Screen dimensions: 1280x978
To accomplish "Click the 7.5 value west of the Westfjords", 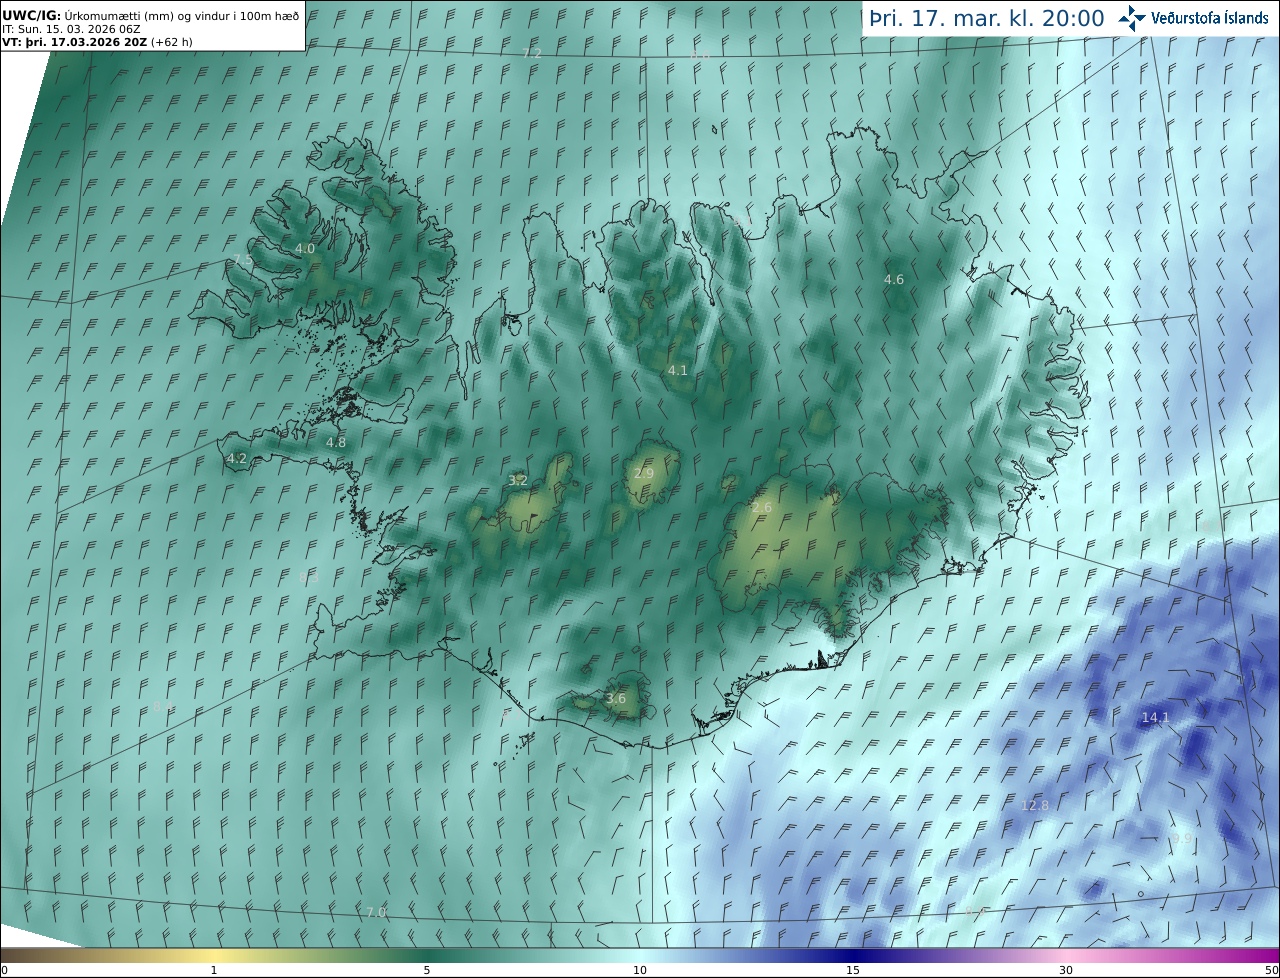I will pos(243,260).
